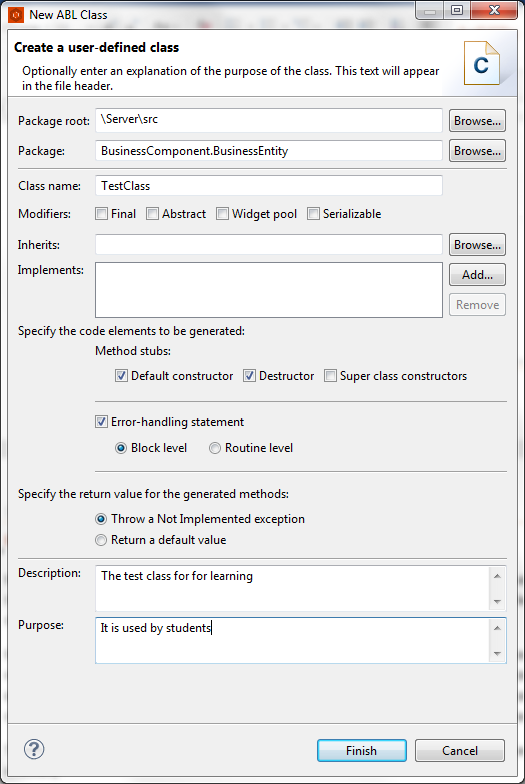Click the Finish button

362,750
